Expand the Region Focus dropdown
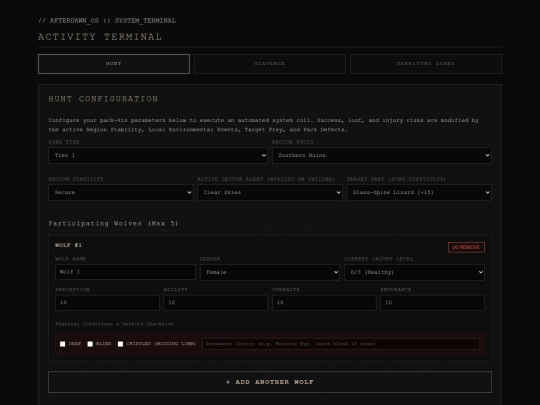Screen dimensions: 540x405 [382, 155]
